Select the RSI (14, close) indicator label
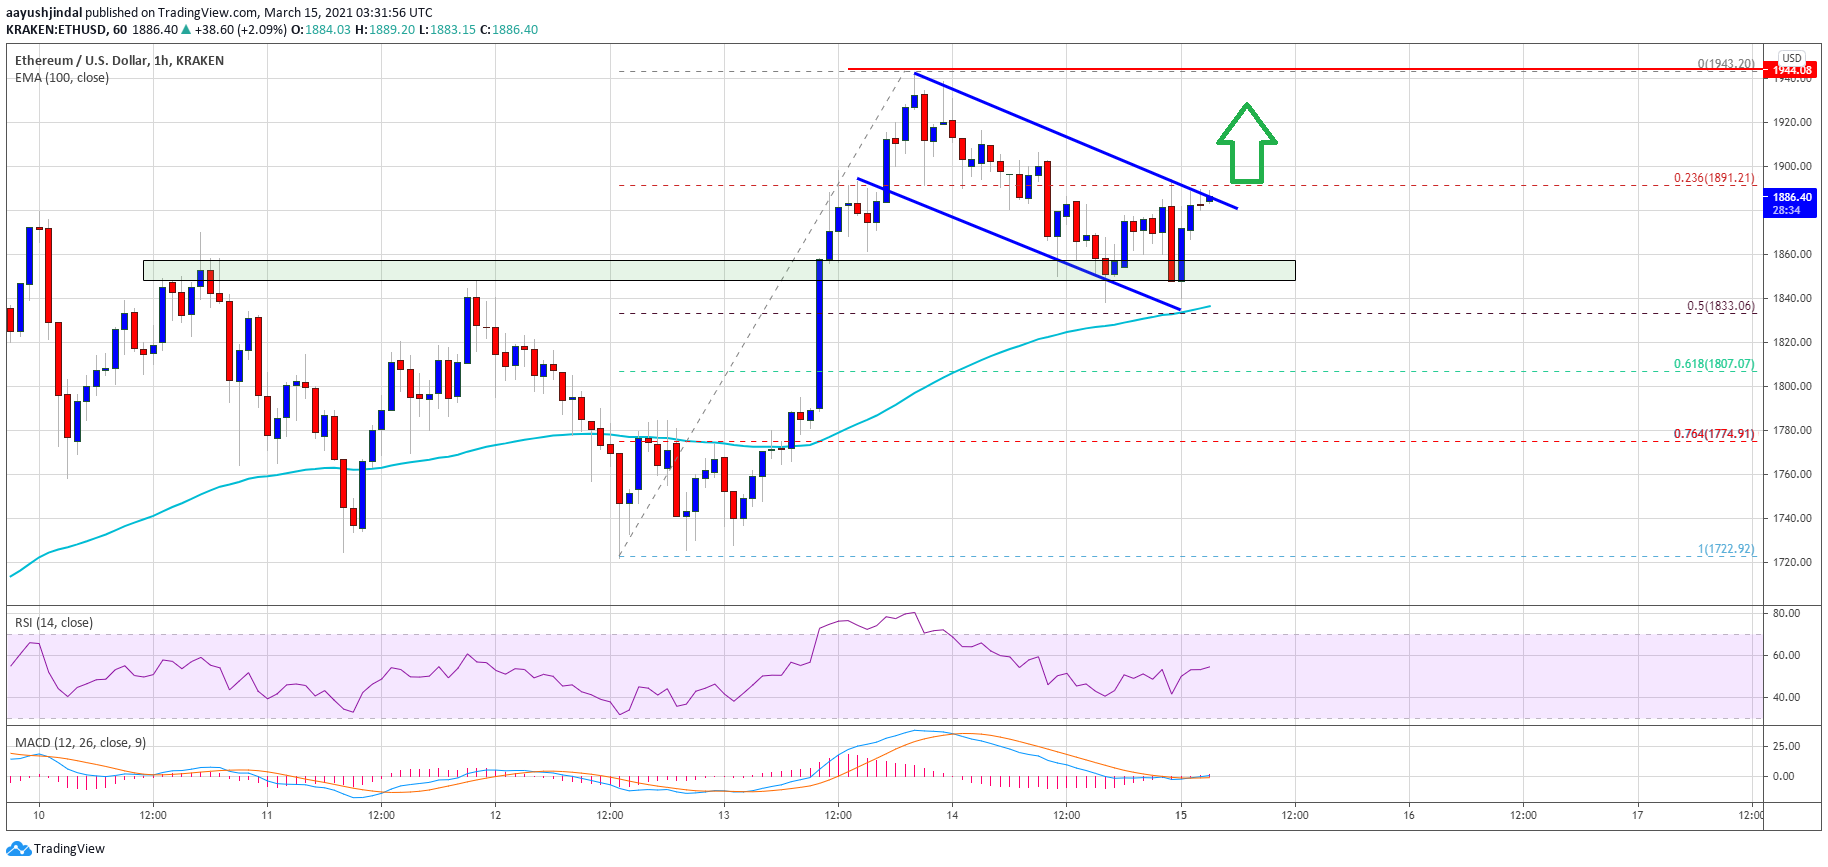Viewport: 1828px width, 867px height. coord(54,623)
